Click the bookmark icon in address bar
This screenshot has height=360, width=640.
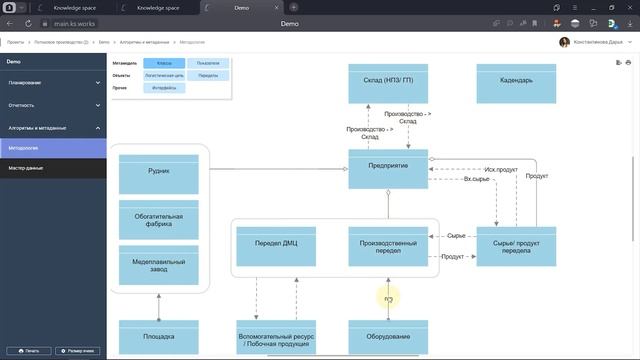(535, 24)
